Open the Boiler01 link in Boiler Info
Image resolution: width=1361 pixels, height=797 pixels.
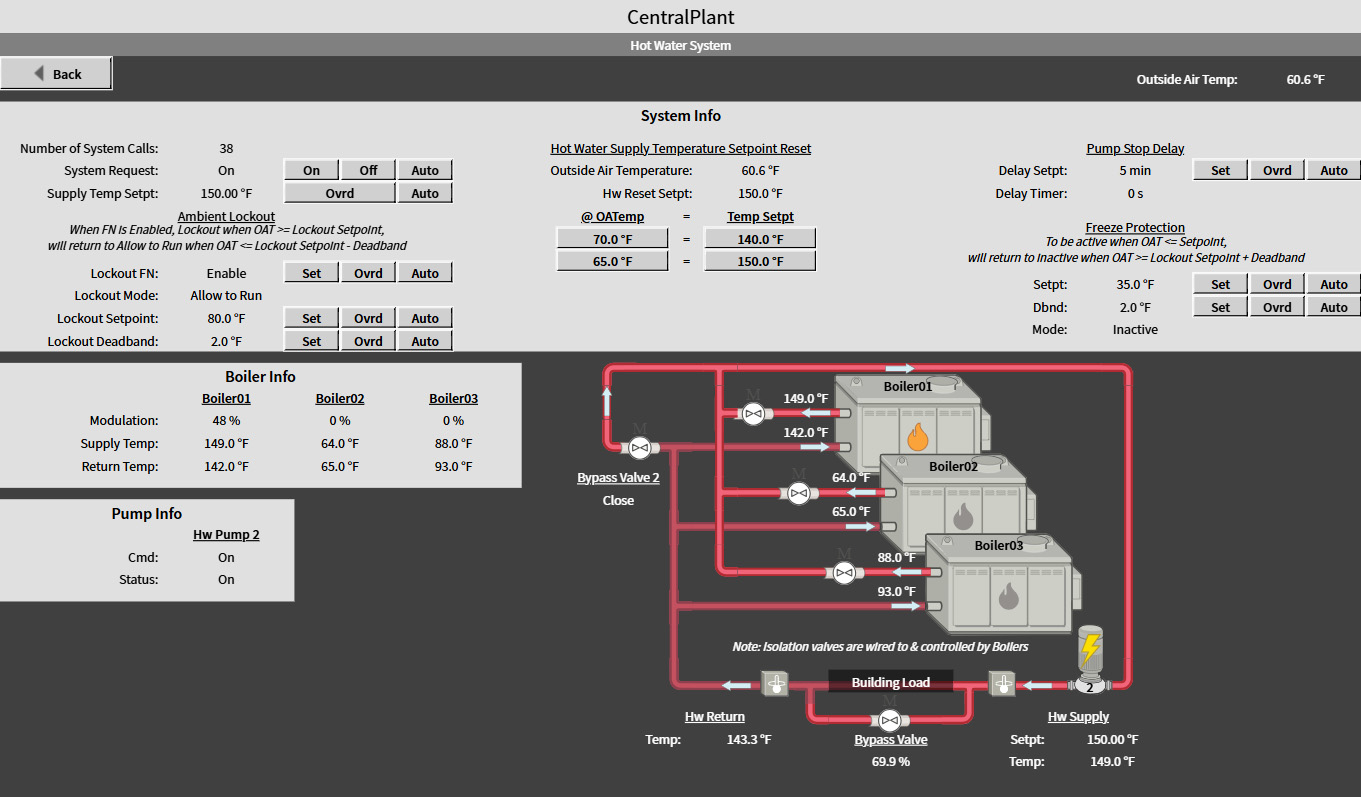226,399
